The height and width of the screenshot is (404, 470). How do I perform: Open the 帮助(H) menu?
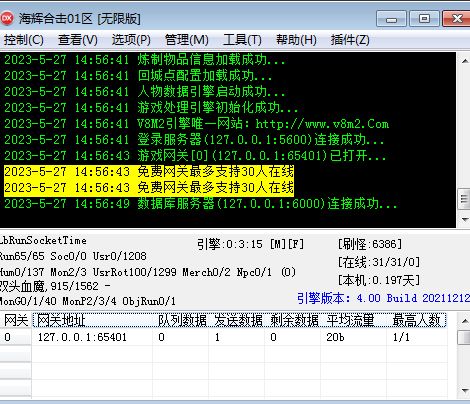[x=296, y=40]
